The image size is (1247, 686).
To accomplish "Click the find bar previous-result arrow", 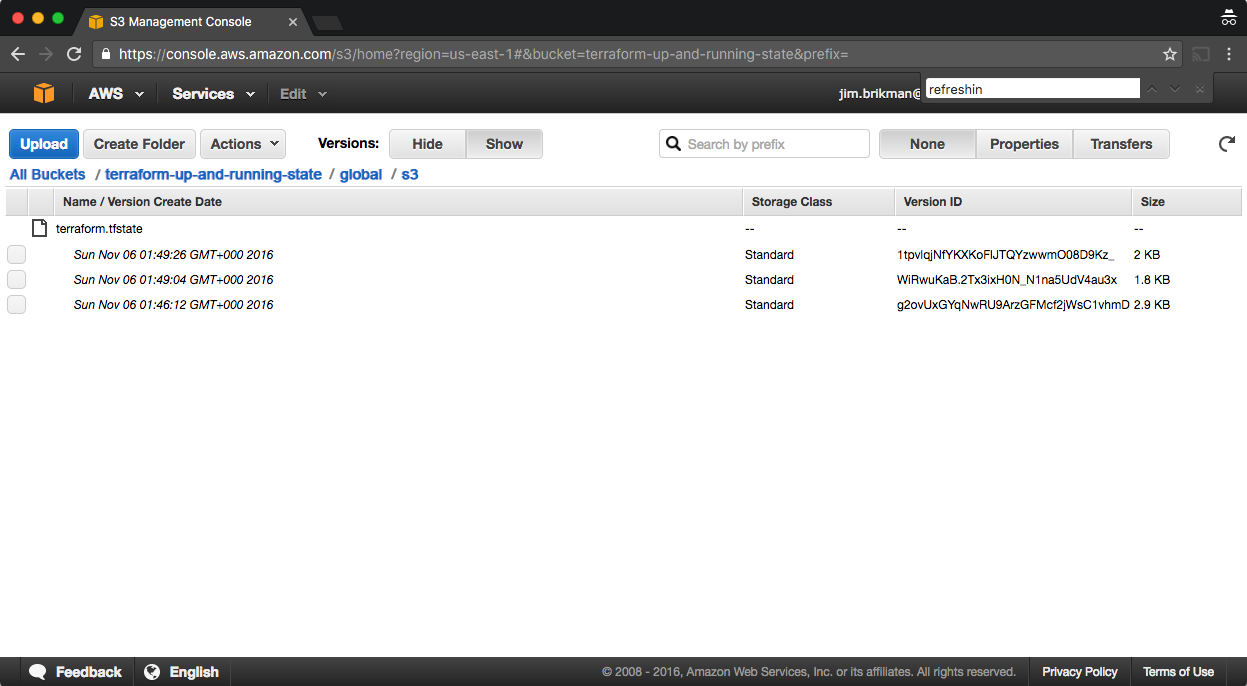I will [x=1152, y=89].
